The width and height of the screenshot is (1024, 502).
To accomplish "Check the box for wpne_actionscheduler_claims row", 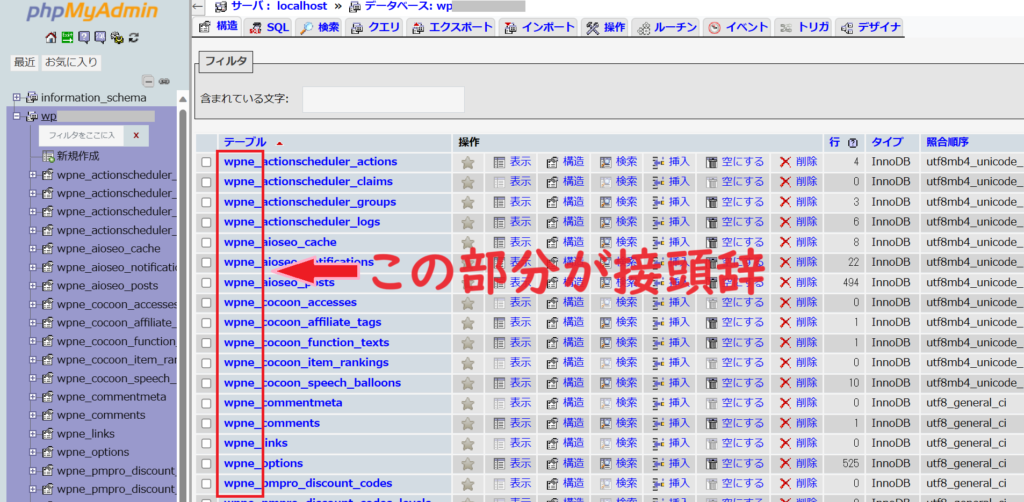I will pos(206,182).
